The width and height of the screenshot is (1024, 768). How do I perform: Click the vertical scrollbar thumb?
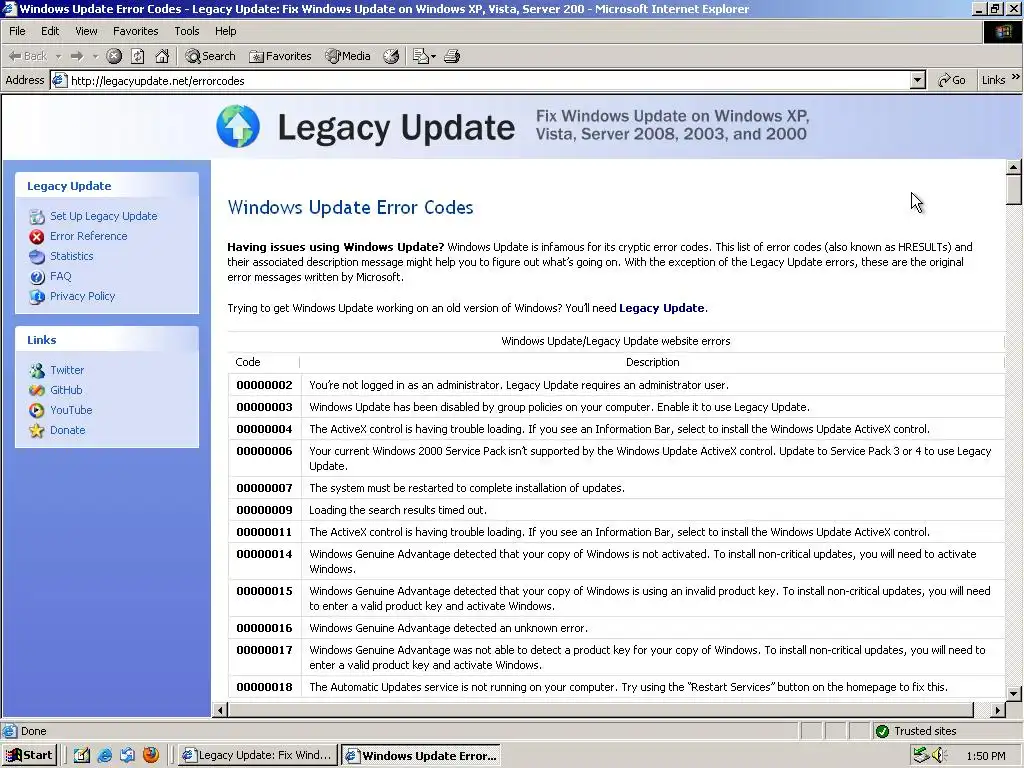point(1014,190)
